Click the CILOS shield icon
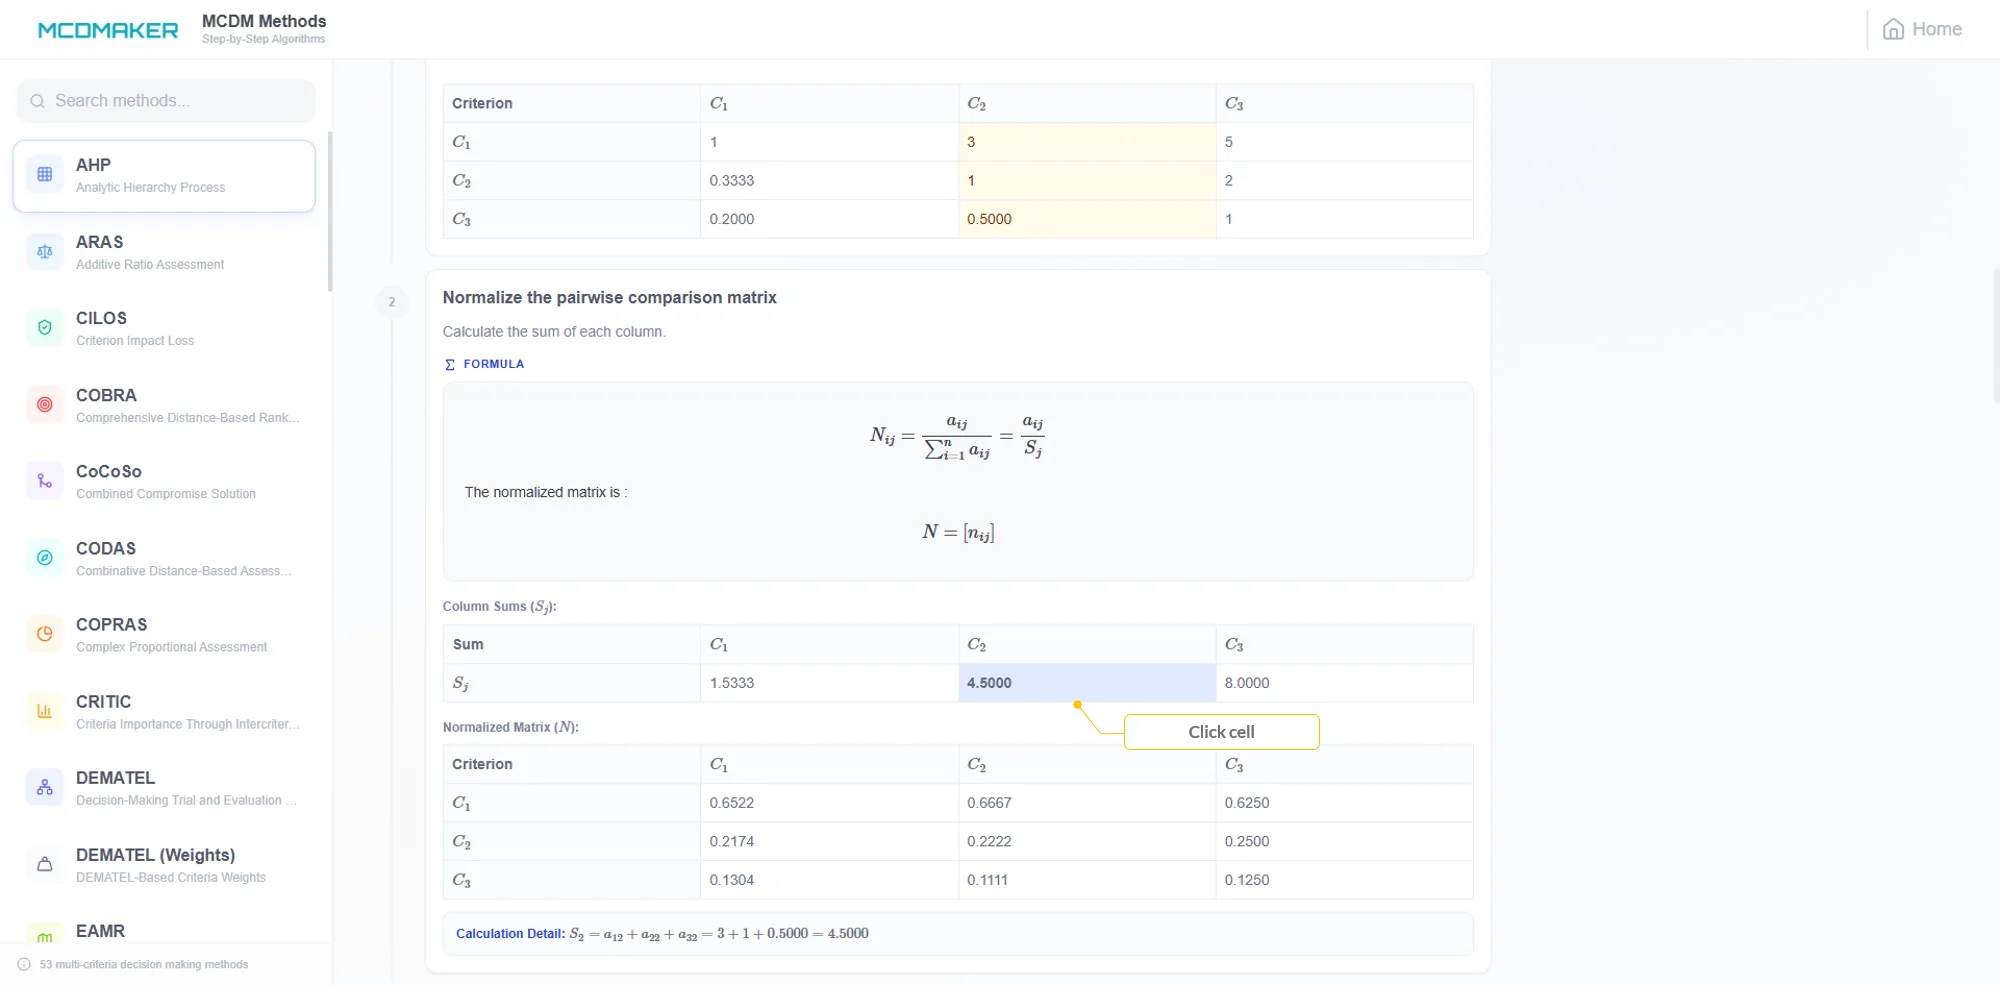Screen dimensions: 2000x985 click(45, 328)
